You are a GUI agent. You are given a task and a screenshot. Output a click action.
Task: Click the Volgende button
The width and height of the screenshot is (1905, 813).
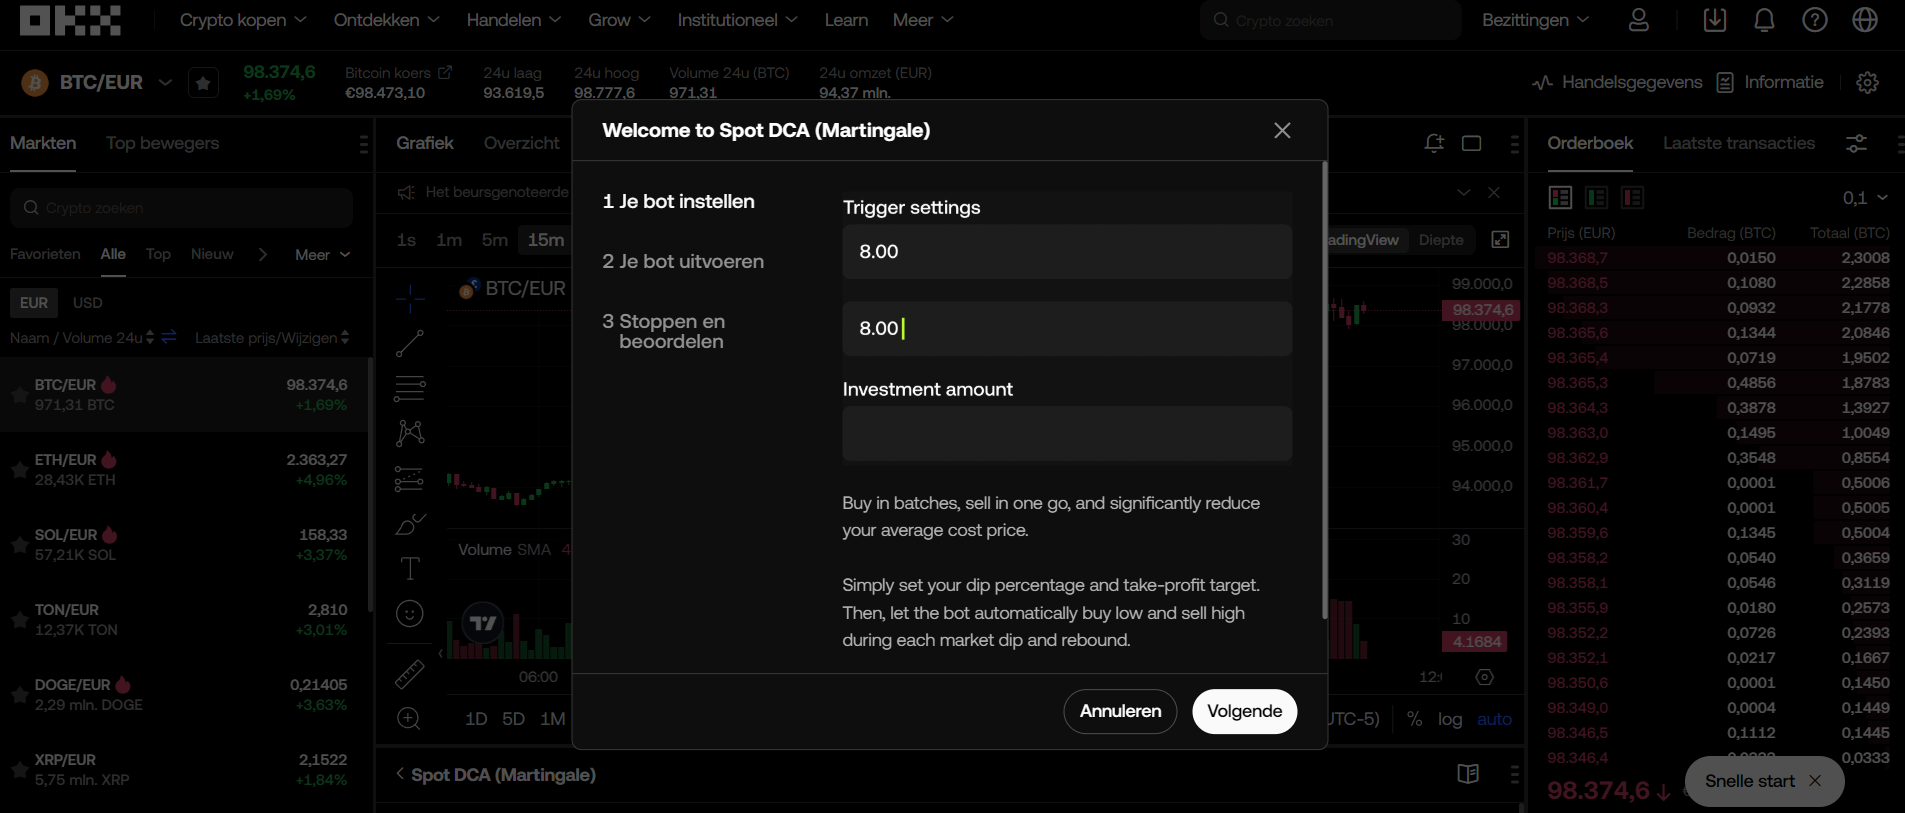coord(1244,711)
